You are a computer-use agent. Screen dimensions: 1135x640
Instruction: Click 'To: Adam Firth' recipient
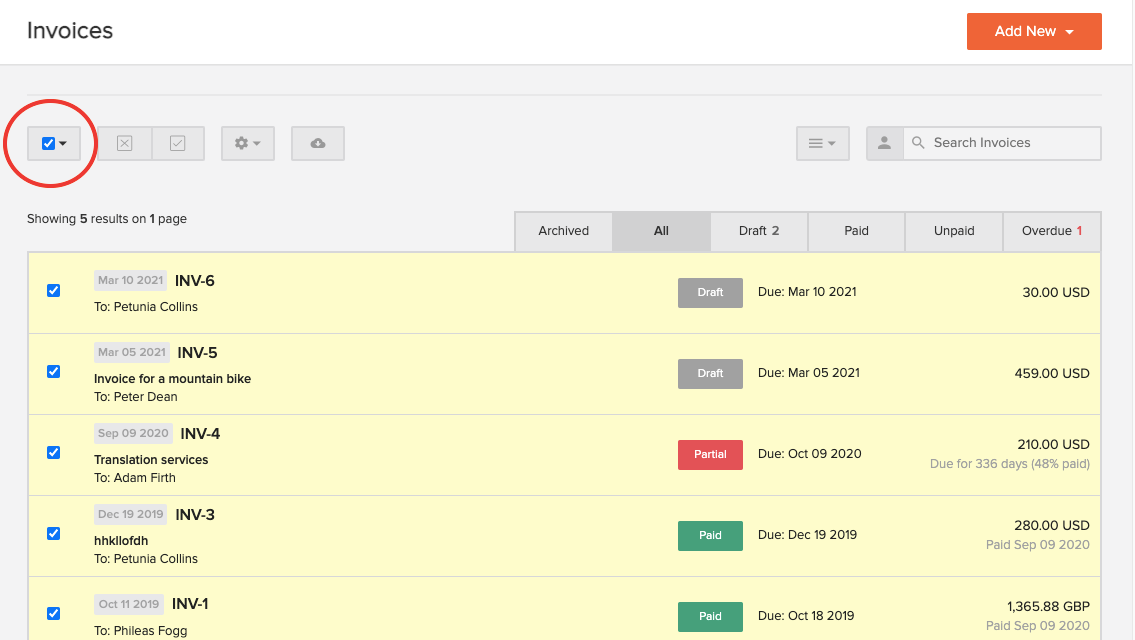pyautogui.click(x=135, y=478)
